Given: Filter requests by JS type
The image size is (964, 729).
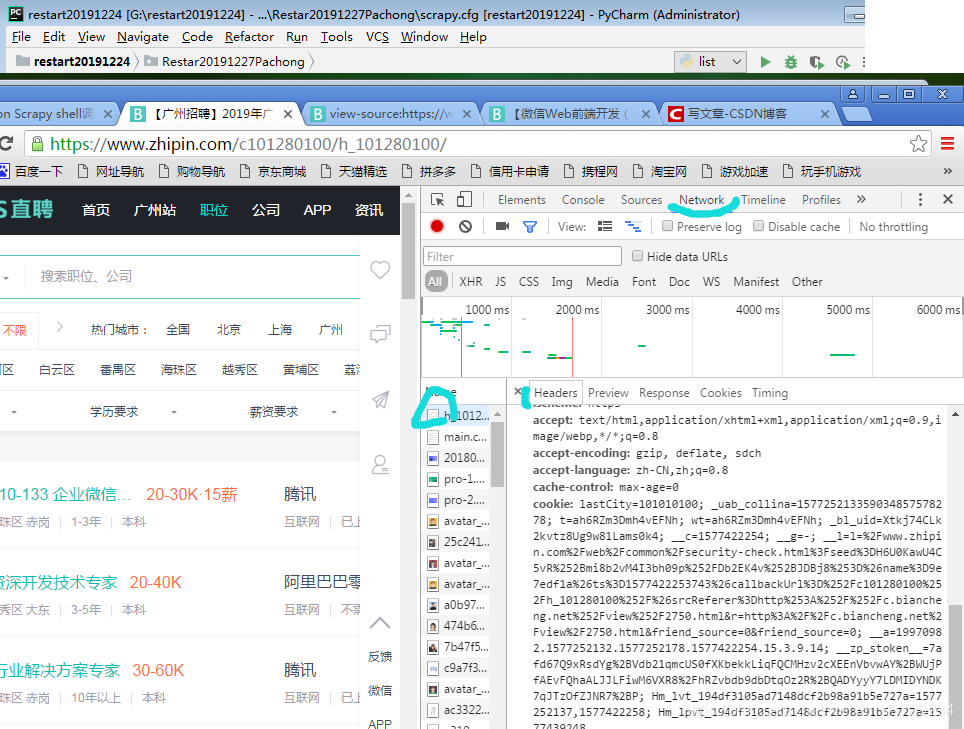Looking at the screenshot, I should [500, 282].
